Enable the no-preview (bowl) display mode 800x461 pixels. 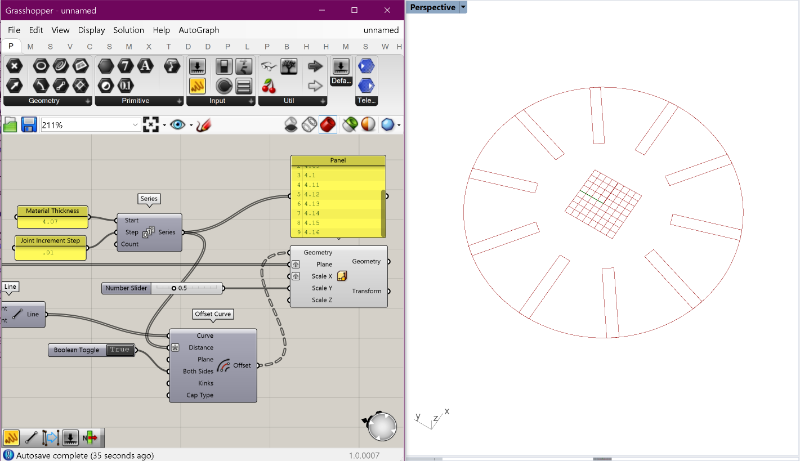coord(291,124)
